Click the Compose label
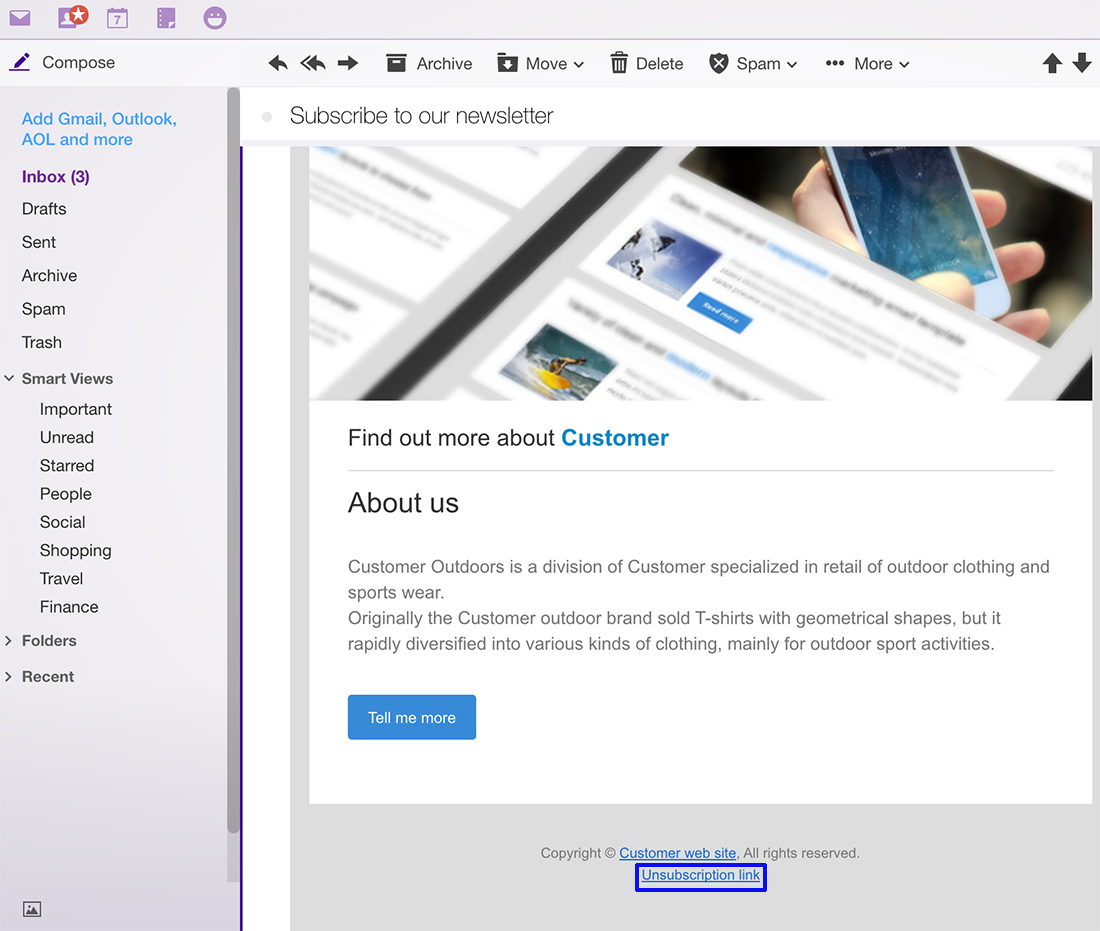 (x=79, y=62)
